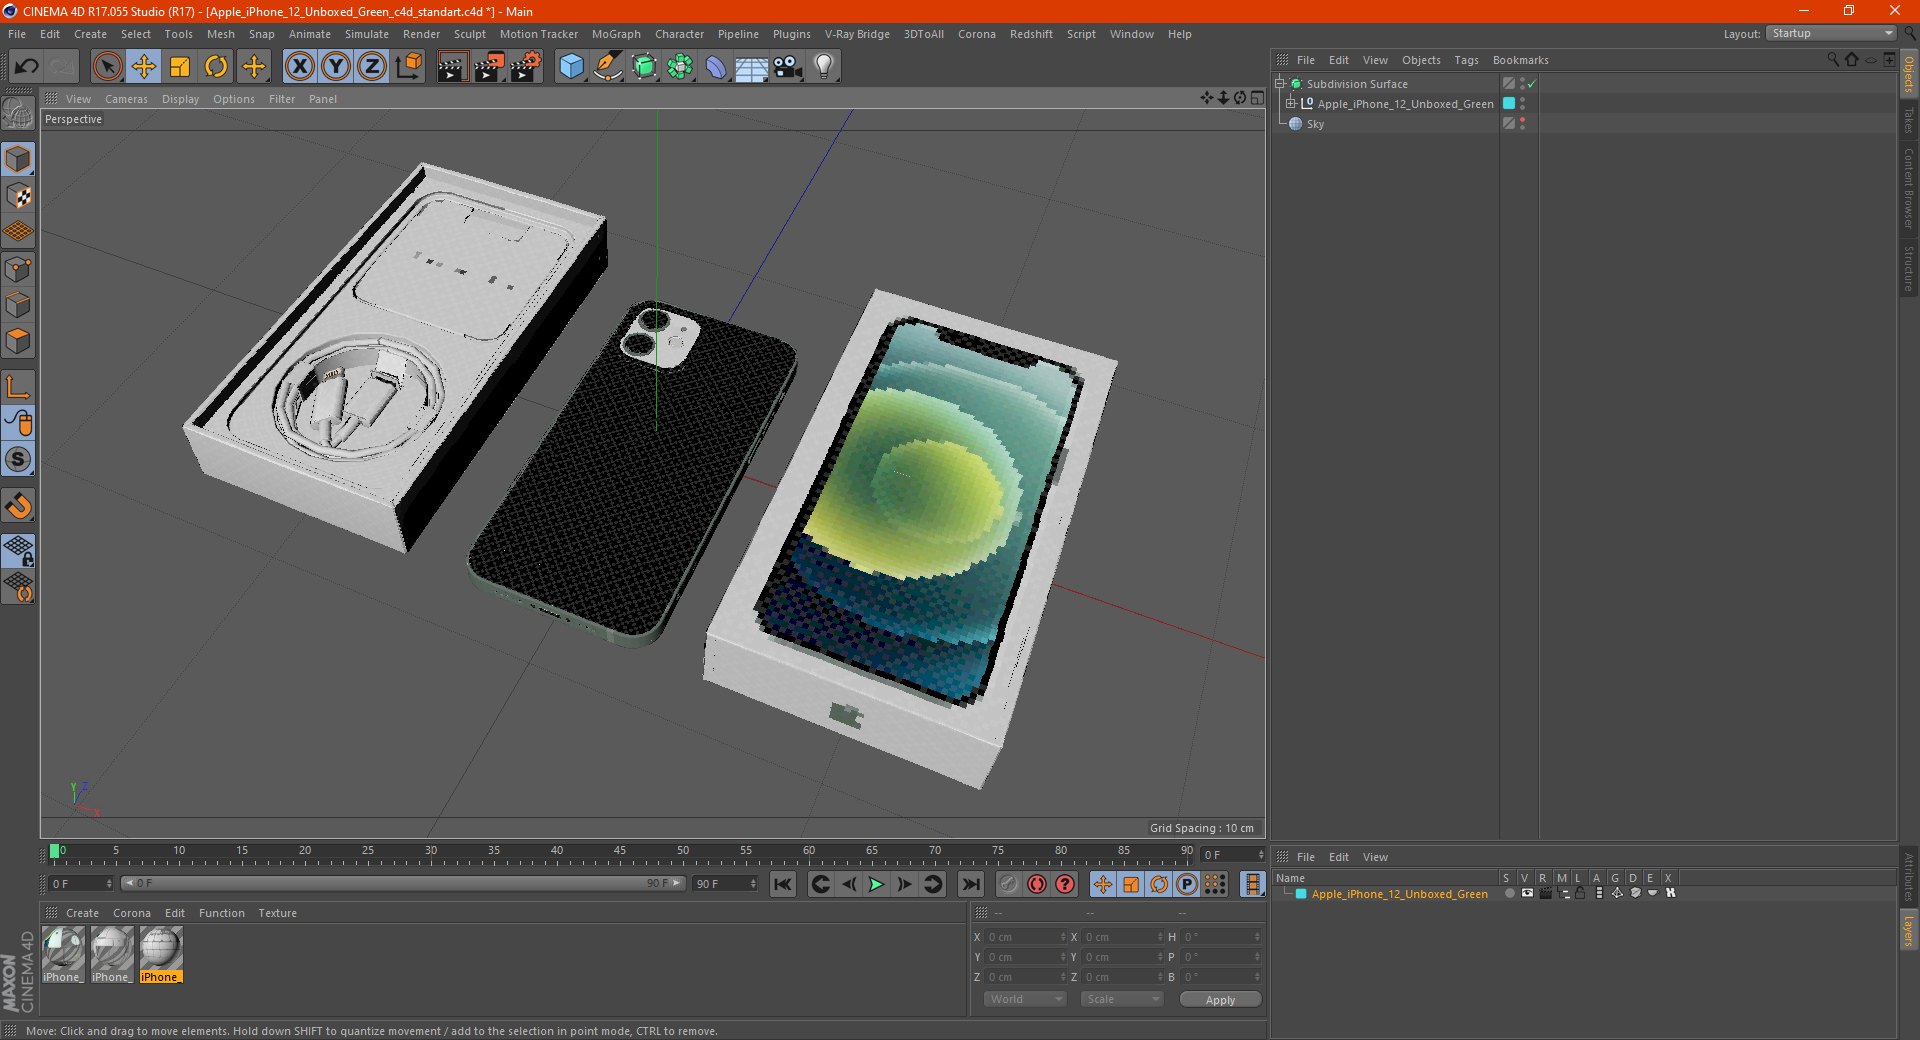The height and width of the screenshot is (1040, 1920).
Task: Click the Make Editable icon
Action: [18, 114]
